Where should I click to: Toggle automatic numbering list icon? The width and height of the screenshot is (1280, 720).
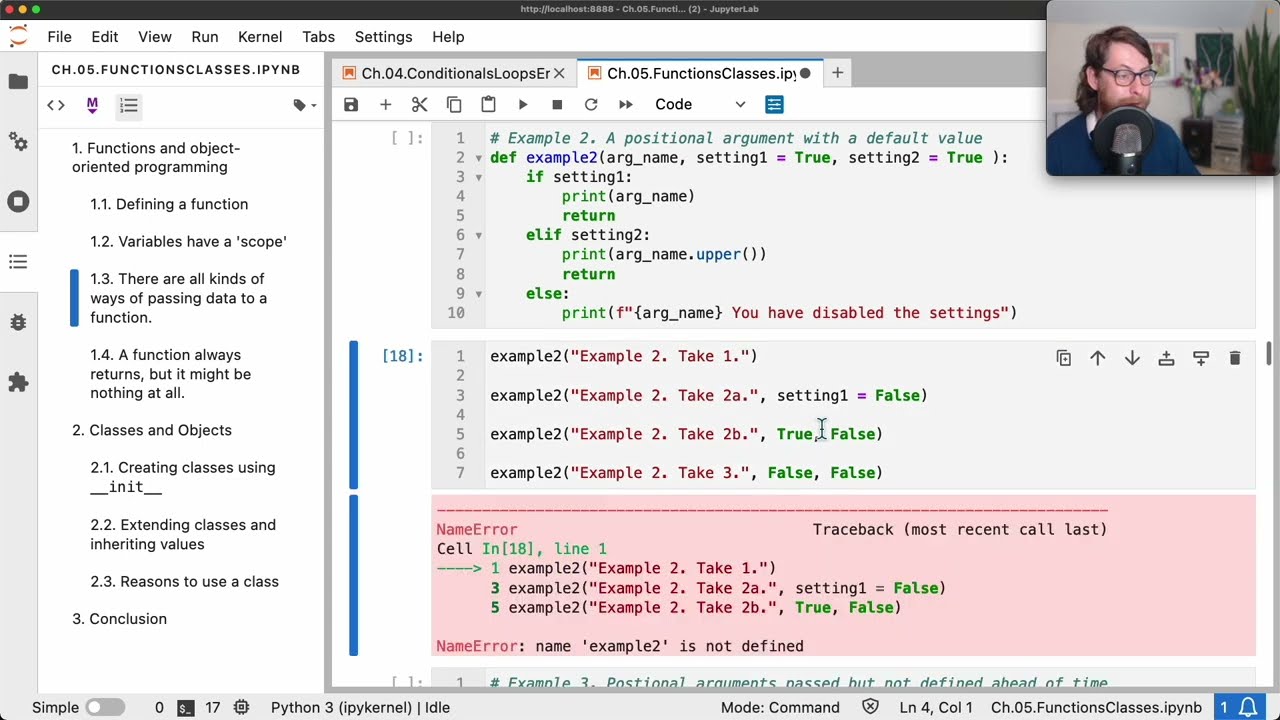129,105
